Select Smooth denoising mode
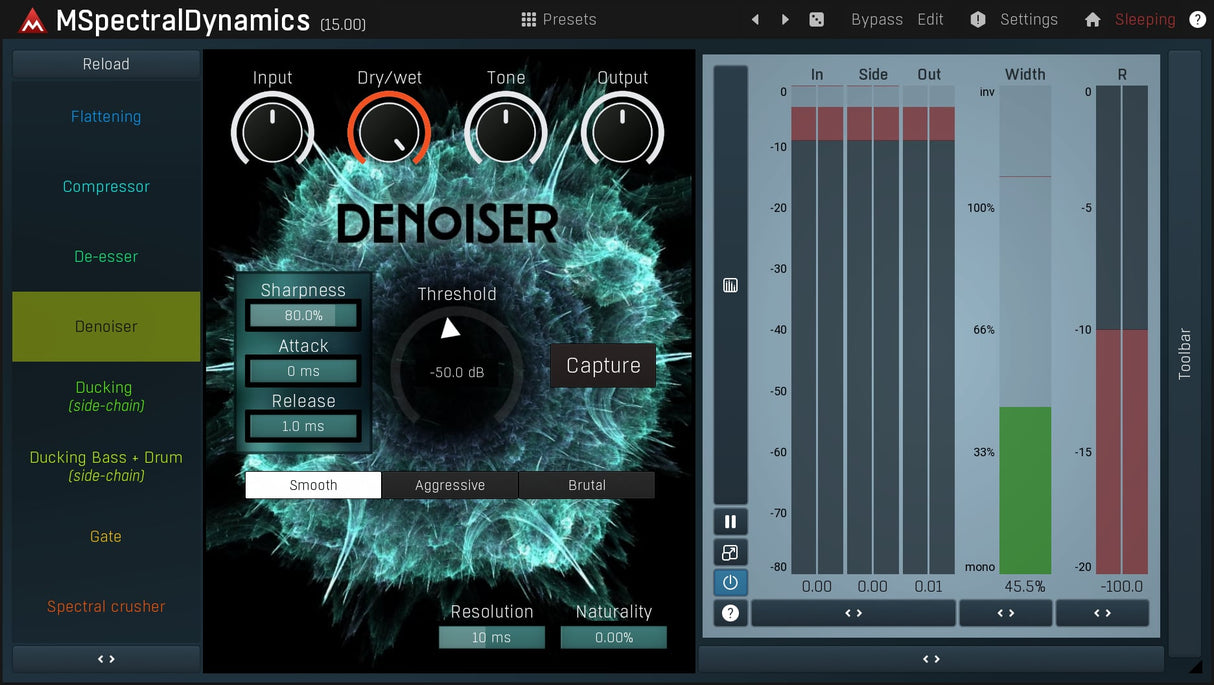The height and width of the screenshot is (685, 1214). pos(313,485)
